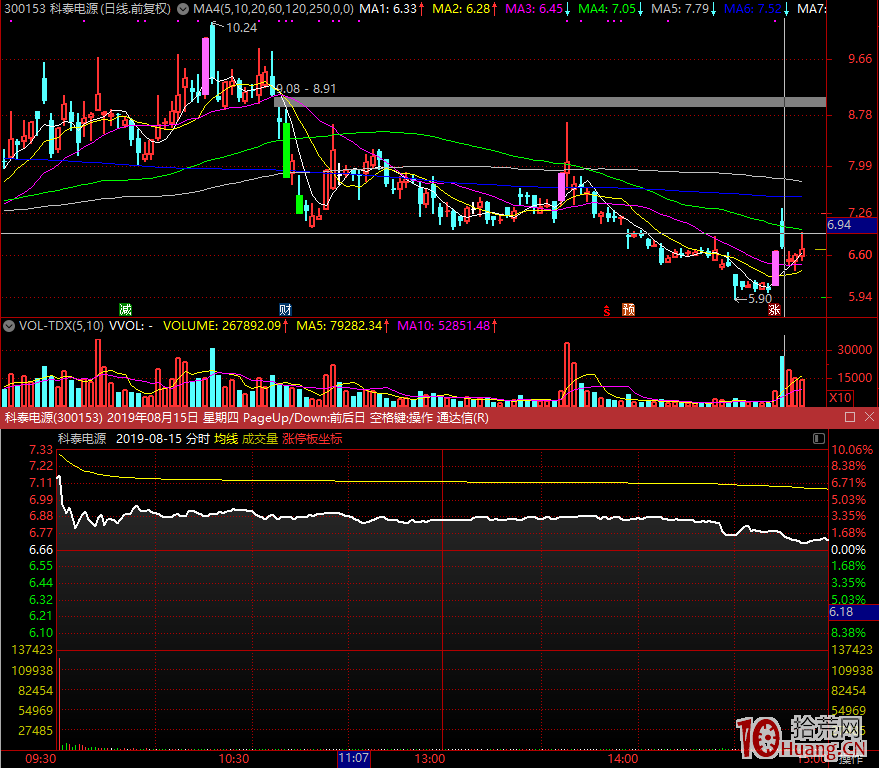Click the 10:30 time axis label

[234, 759]
